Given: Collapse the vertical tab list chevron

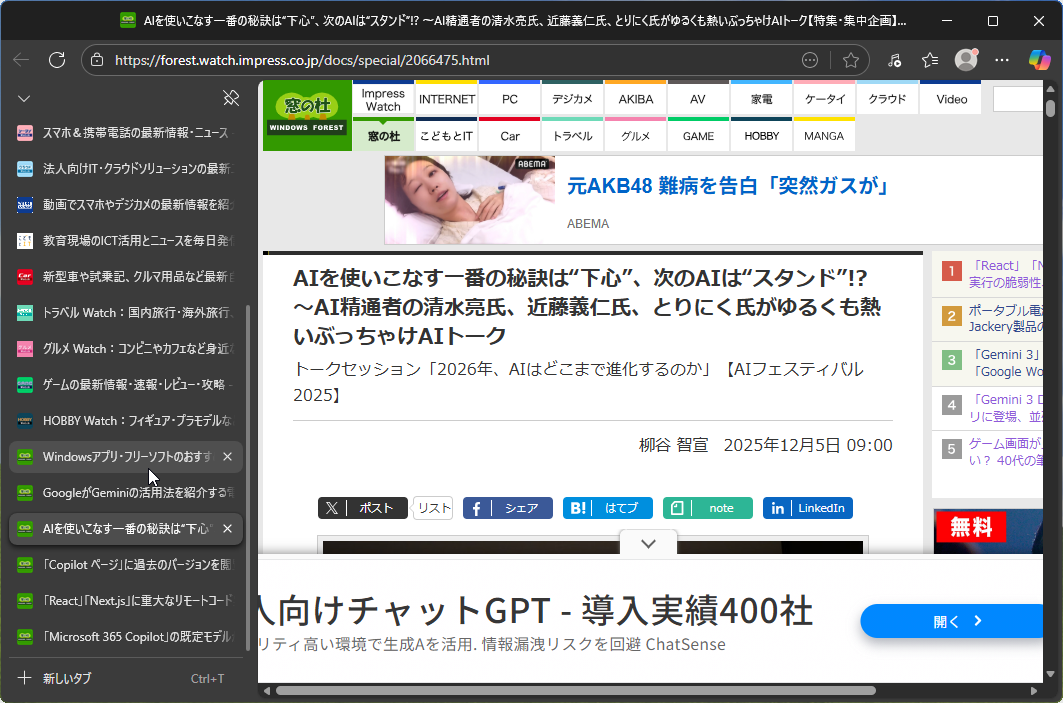Looking at the screenshot, I should (23, 98).
